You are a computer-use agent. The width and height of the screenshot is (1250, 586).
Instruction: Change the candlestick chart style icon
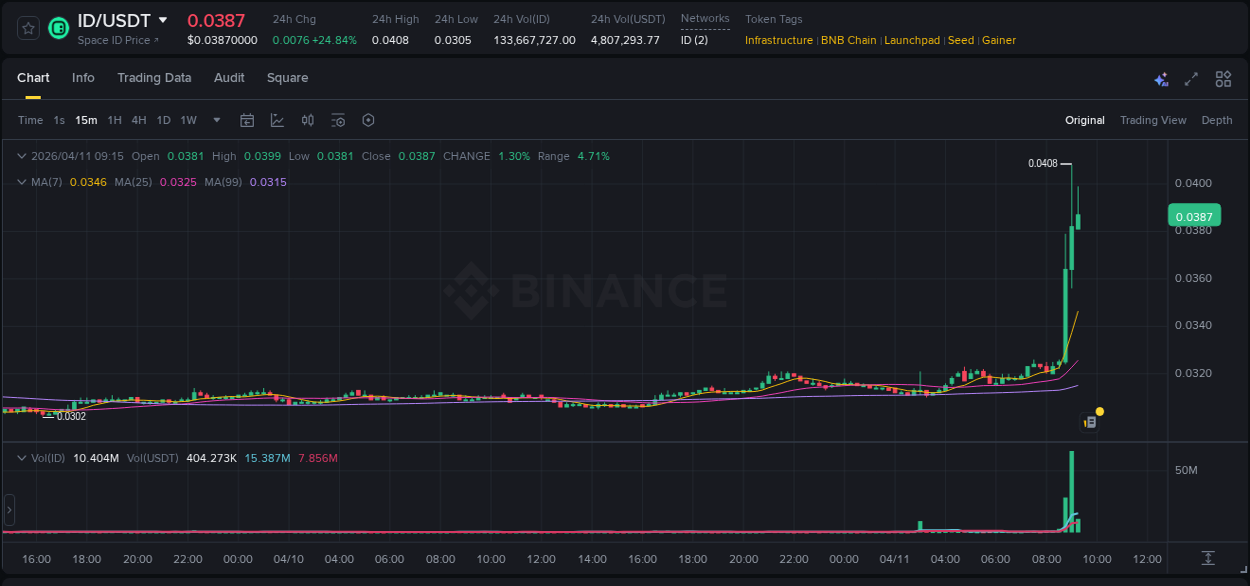308,120
